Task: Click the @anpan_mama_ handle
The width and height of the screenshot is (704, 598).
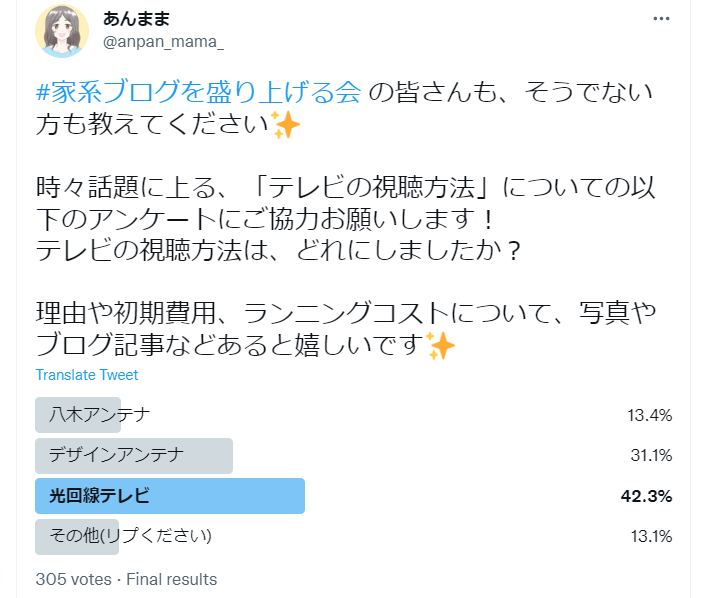Action: [x=163, y=42]
